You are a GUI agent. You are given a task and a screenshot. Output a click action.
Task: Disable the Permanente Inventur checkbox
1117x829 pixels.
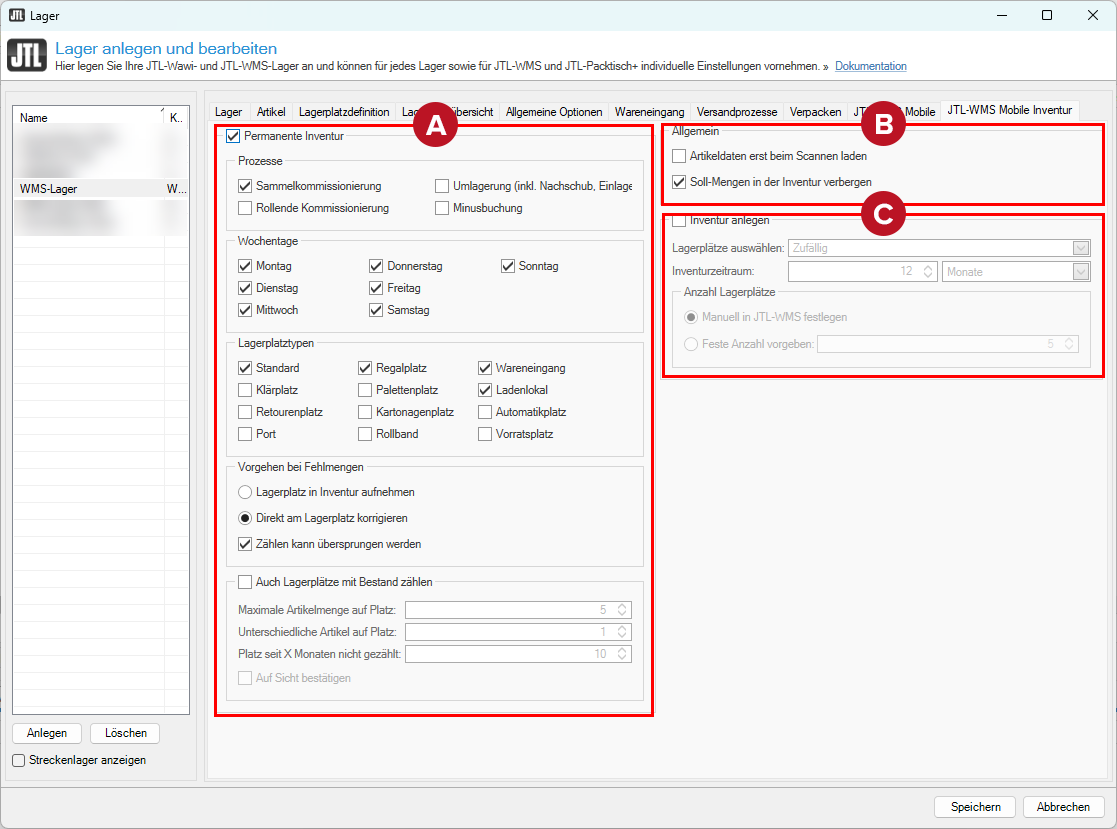pos(234,136)
